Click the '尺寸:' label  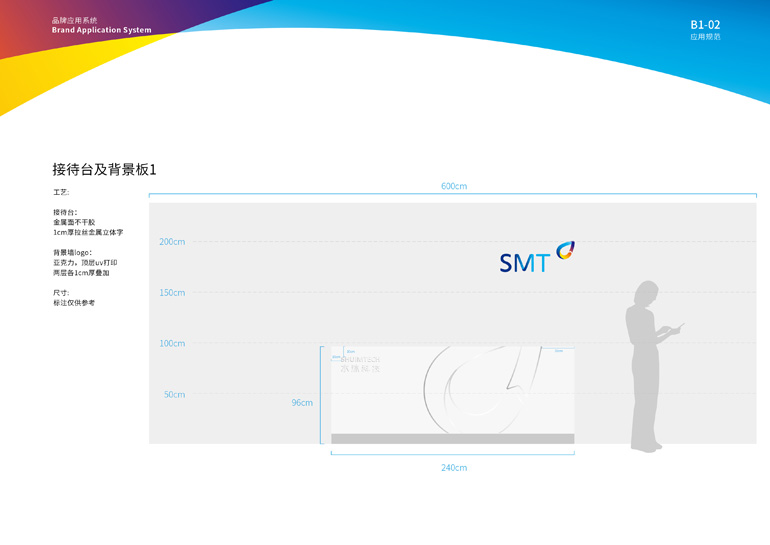pos(61,293)
